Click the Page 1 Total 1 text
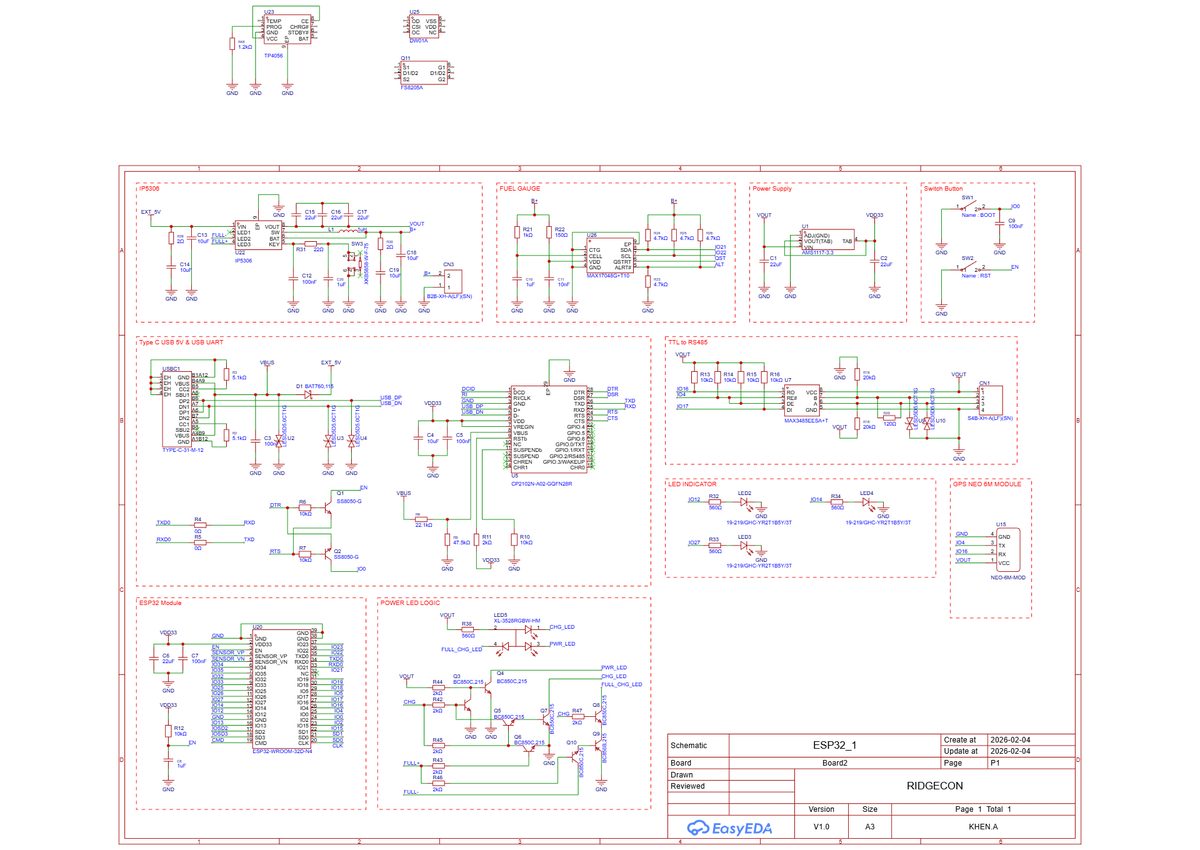Screen dimensions: 1200x850 click(x=984, y=808)
